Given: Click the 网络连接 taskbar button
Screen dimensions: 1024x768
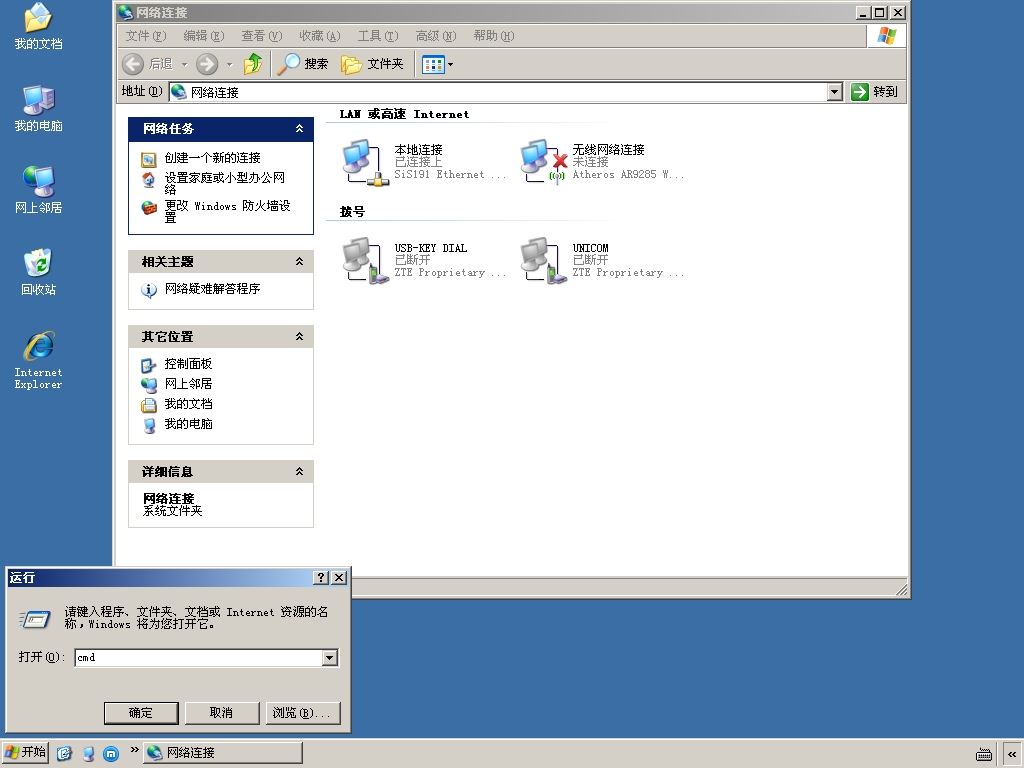Looking at the screenshot, I should click(x=223, y=753).
